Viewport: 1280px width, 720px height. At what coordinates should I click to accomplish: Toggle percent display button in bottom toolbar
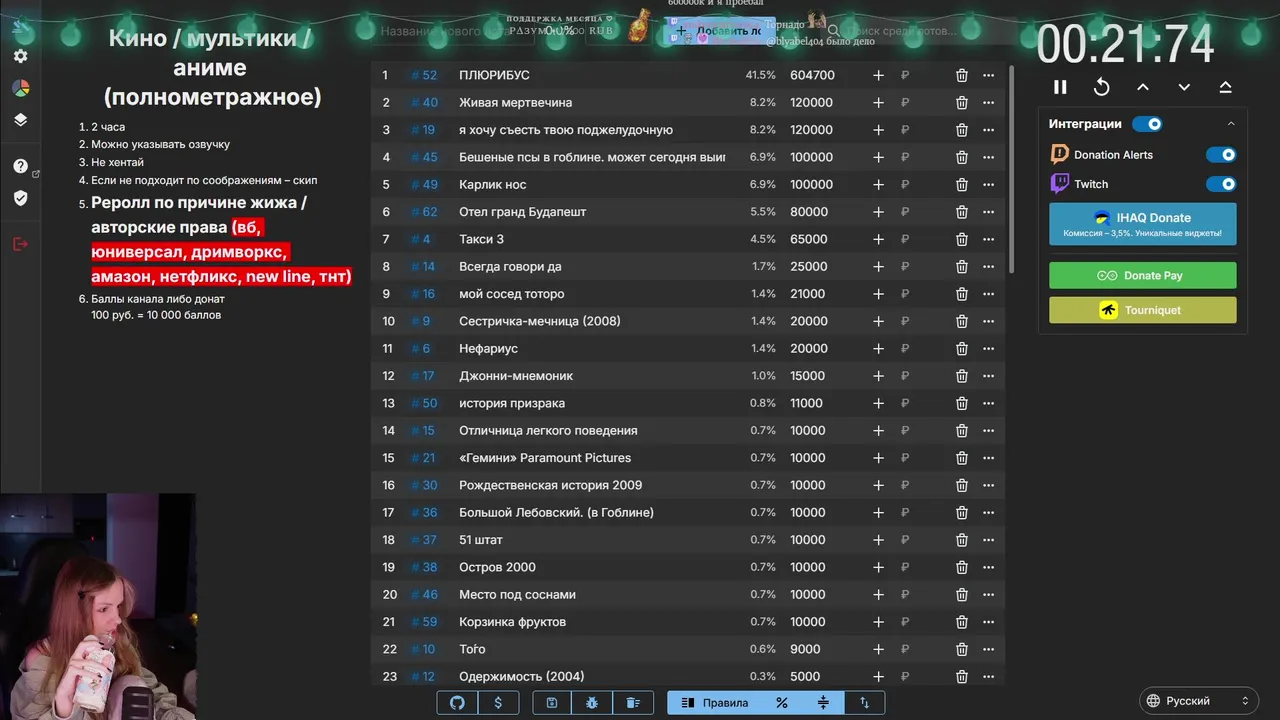(x=782, y=703)
